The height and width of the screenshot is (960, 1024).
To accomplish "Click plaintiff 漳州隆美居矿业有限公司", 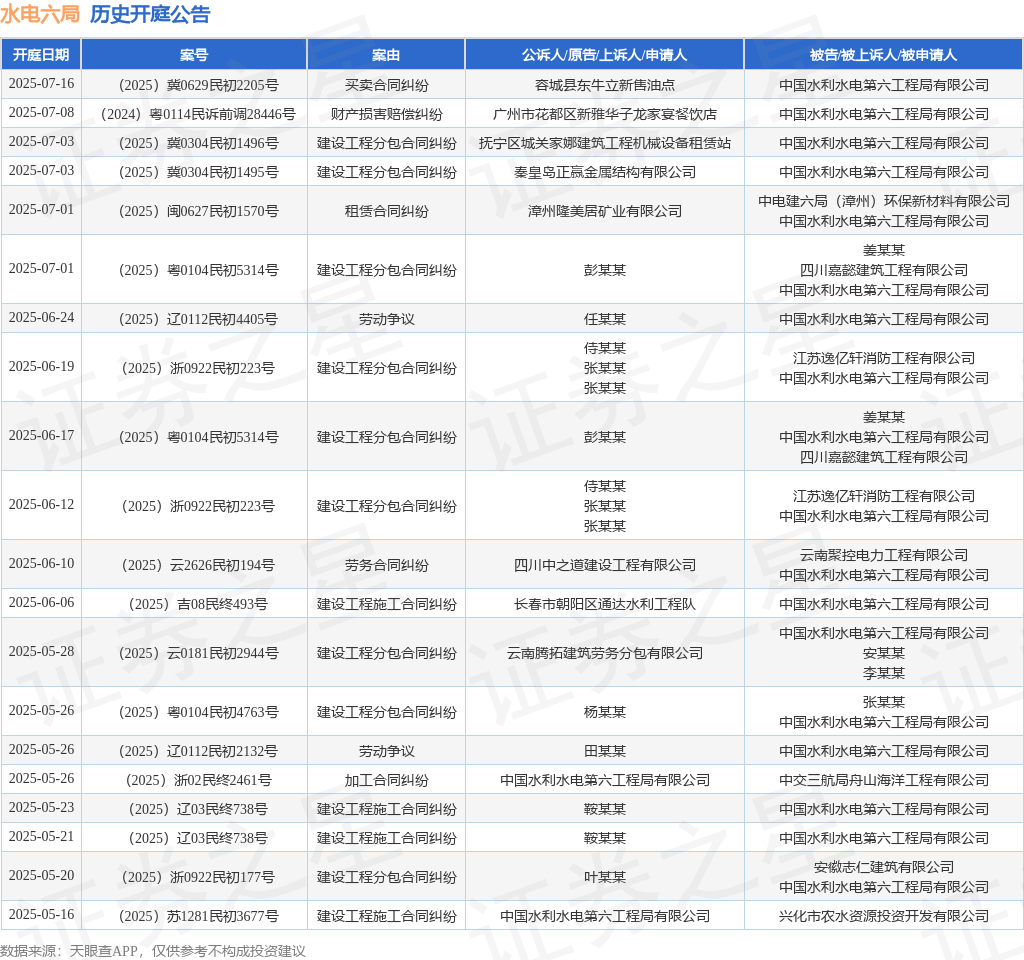I will [x=604, y=212].
